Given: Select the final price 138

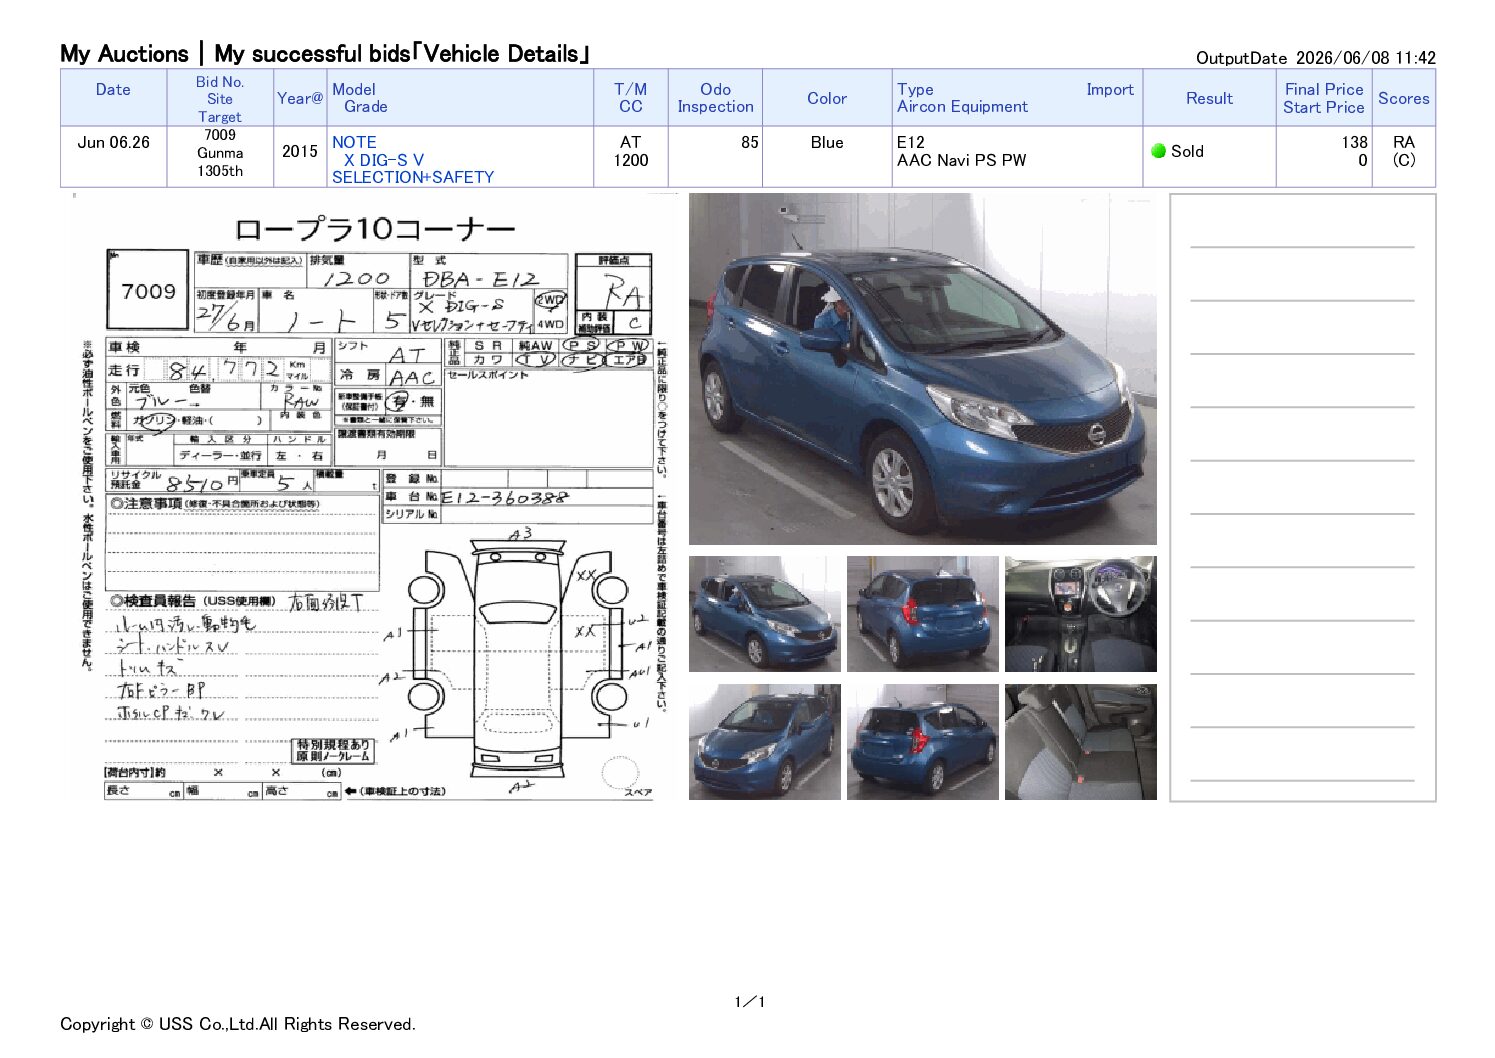Looking at the screenshot, I should coord(1354,142).
